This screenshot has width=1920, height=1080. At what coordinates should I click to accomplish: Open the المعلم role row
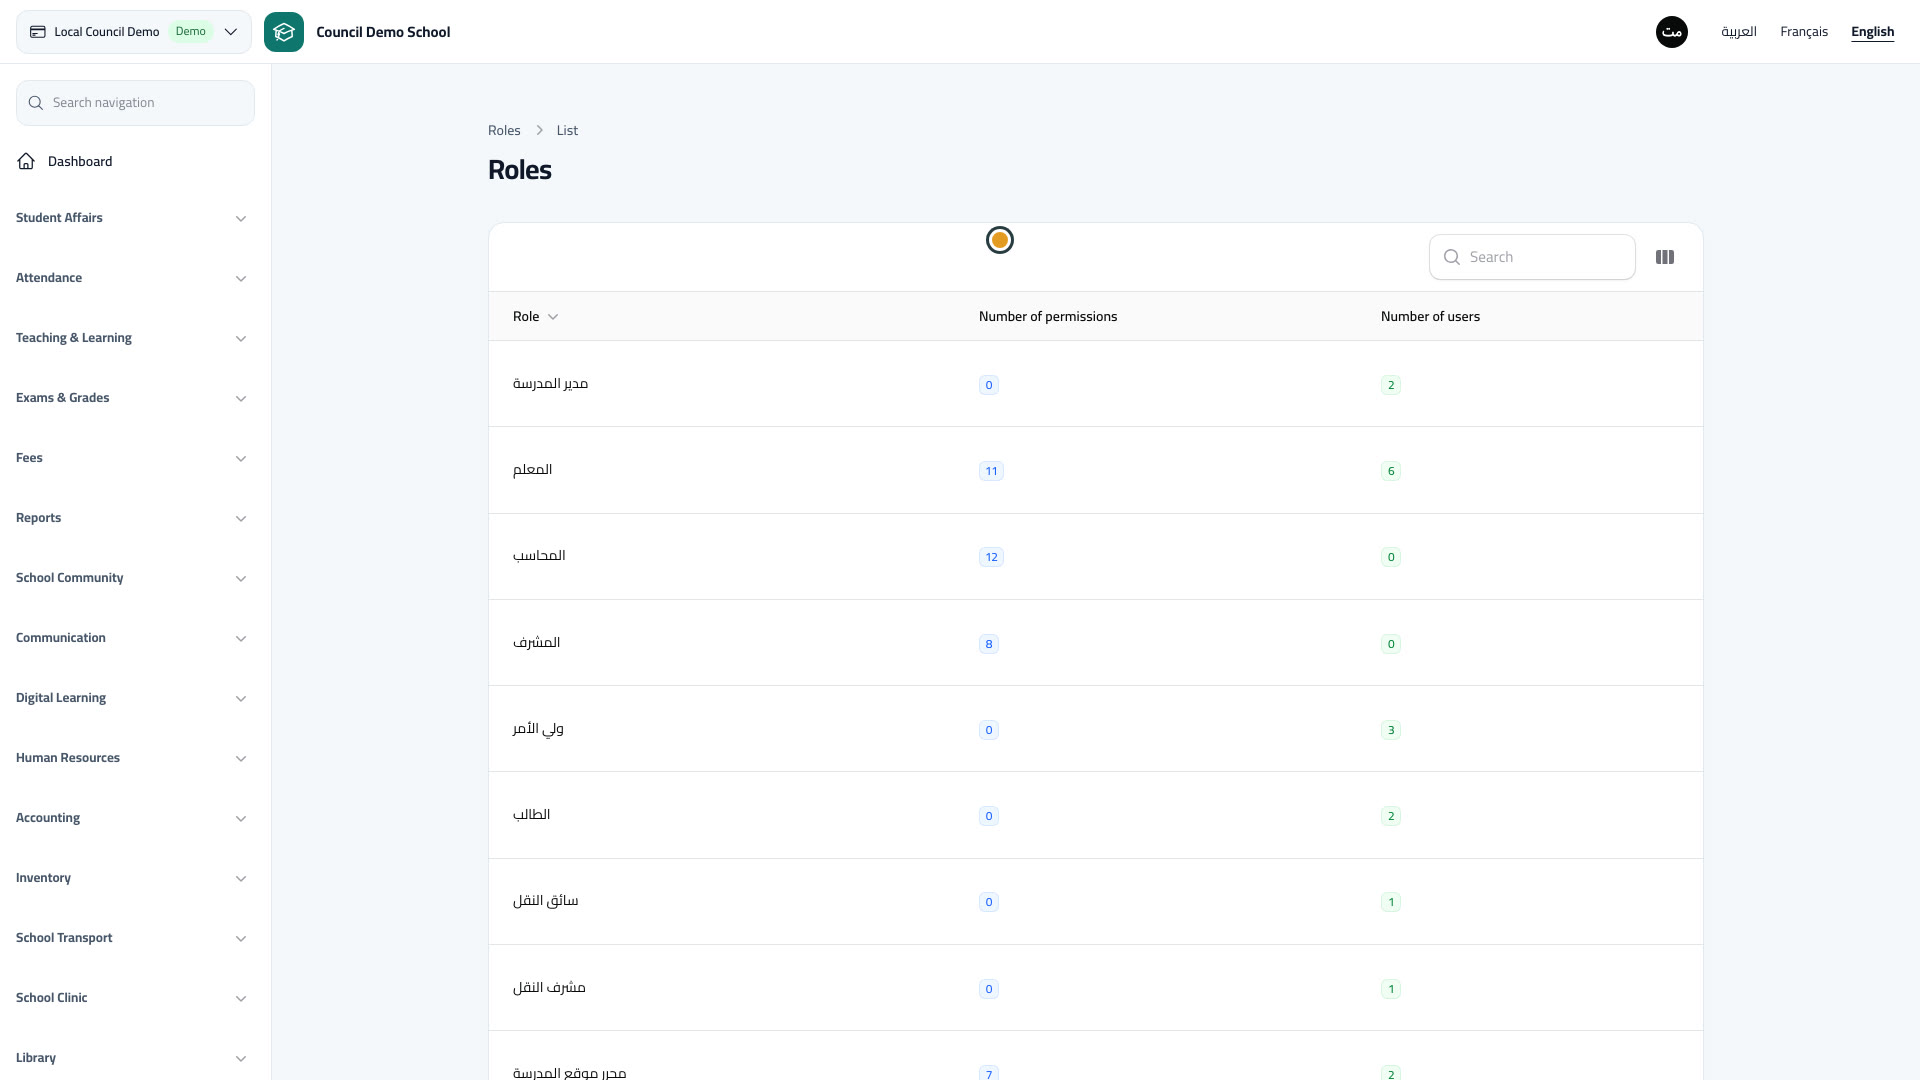tap(1095, 470)
